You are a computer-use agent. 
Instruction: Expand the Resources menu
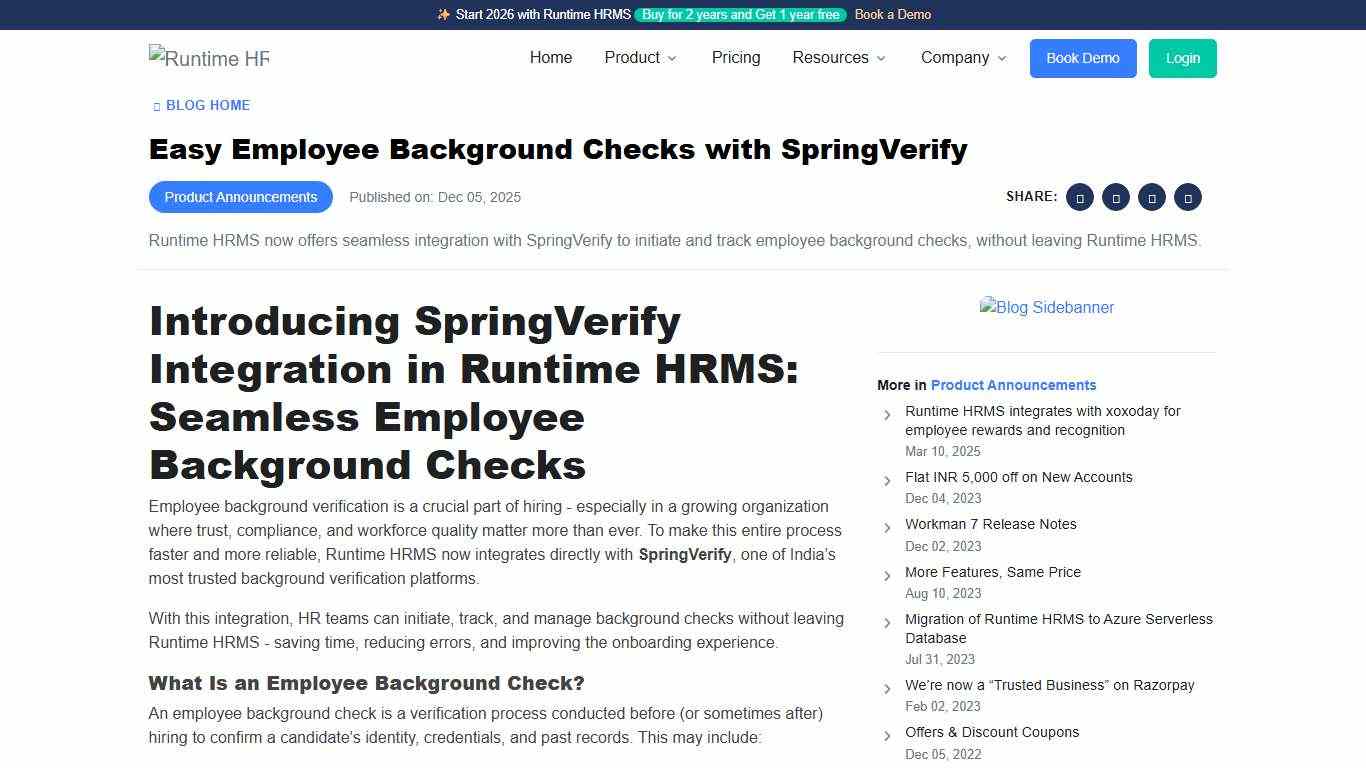(x=839, y=58)
